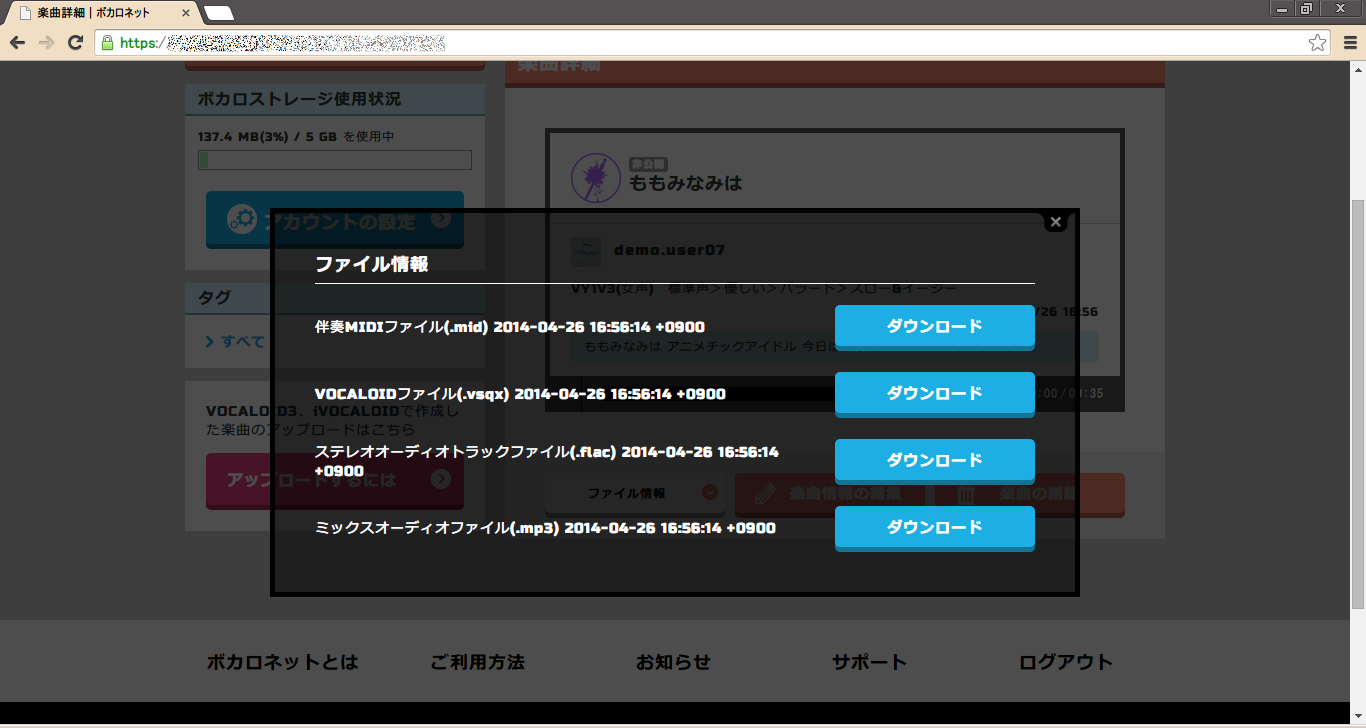Bookmark this page with the star icon
Viewport: 1366px width, 728px height.
point(1317,43)
